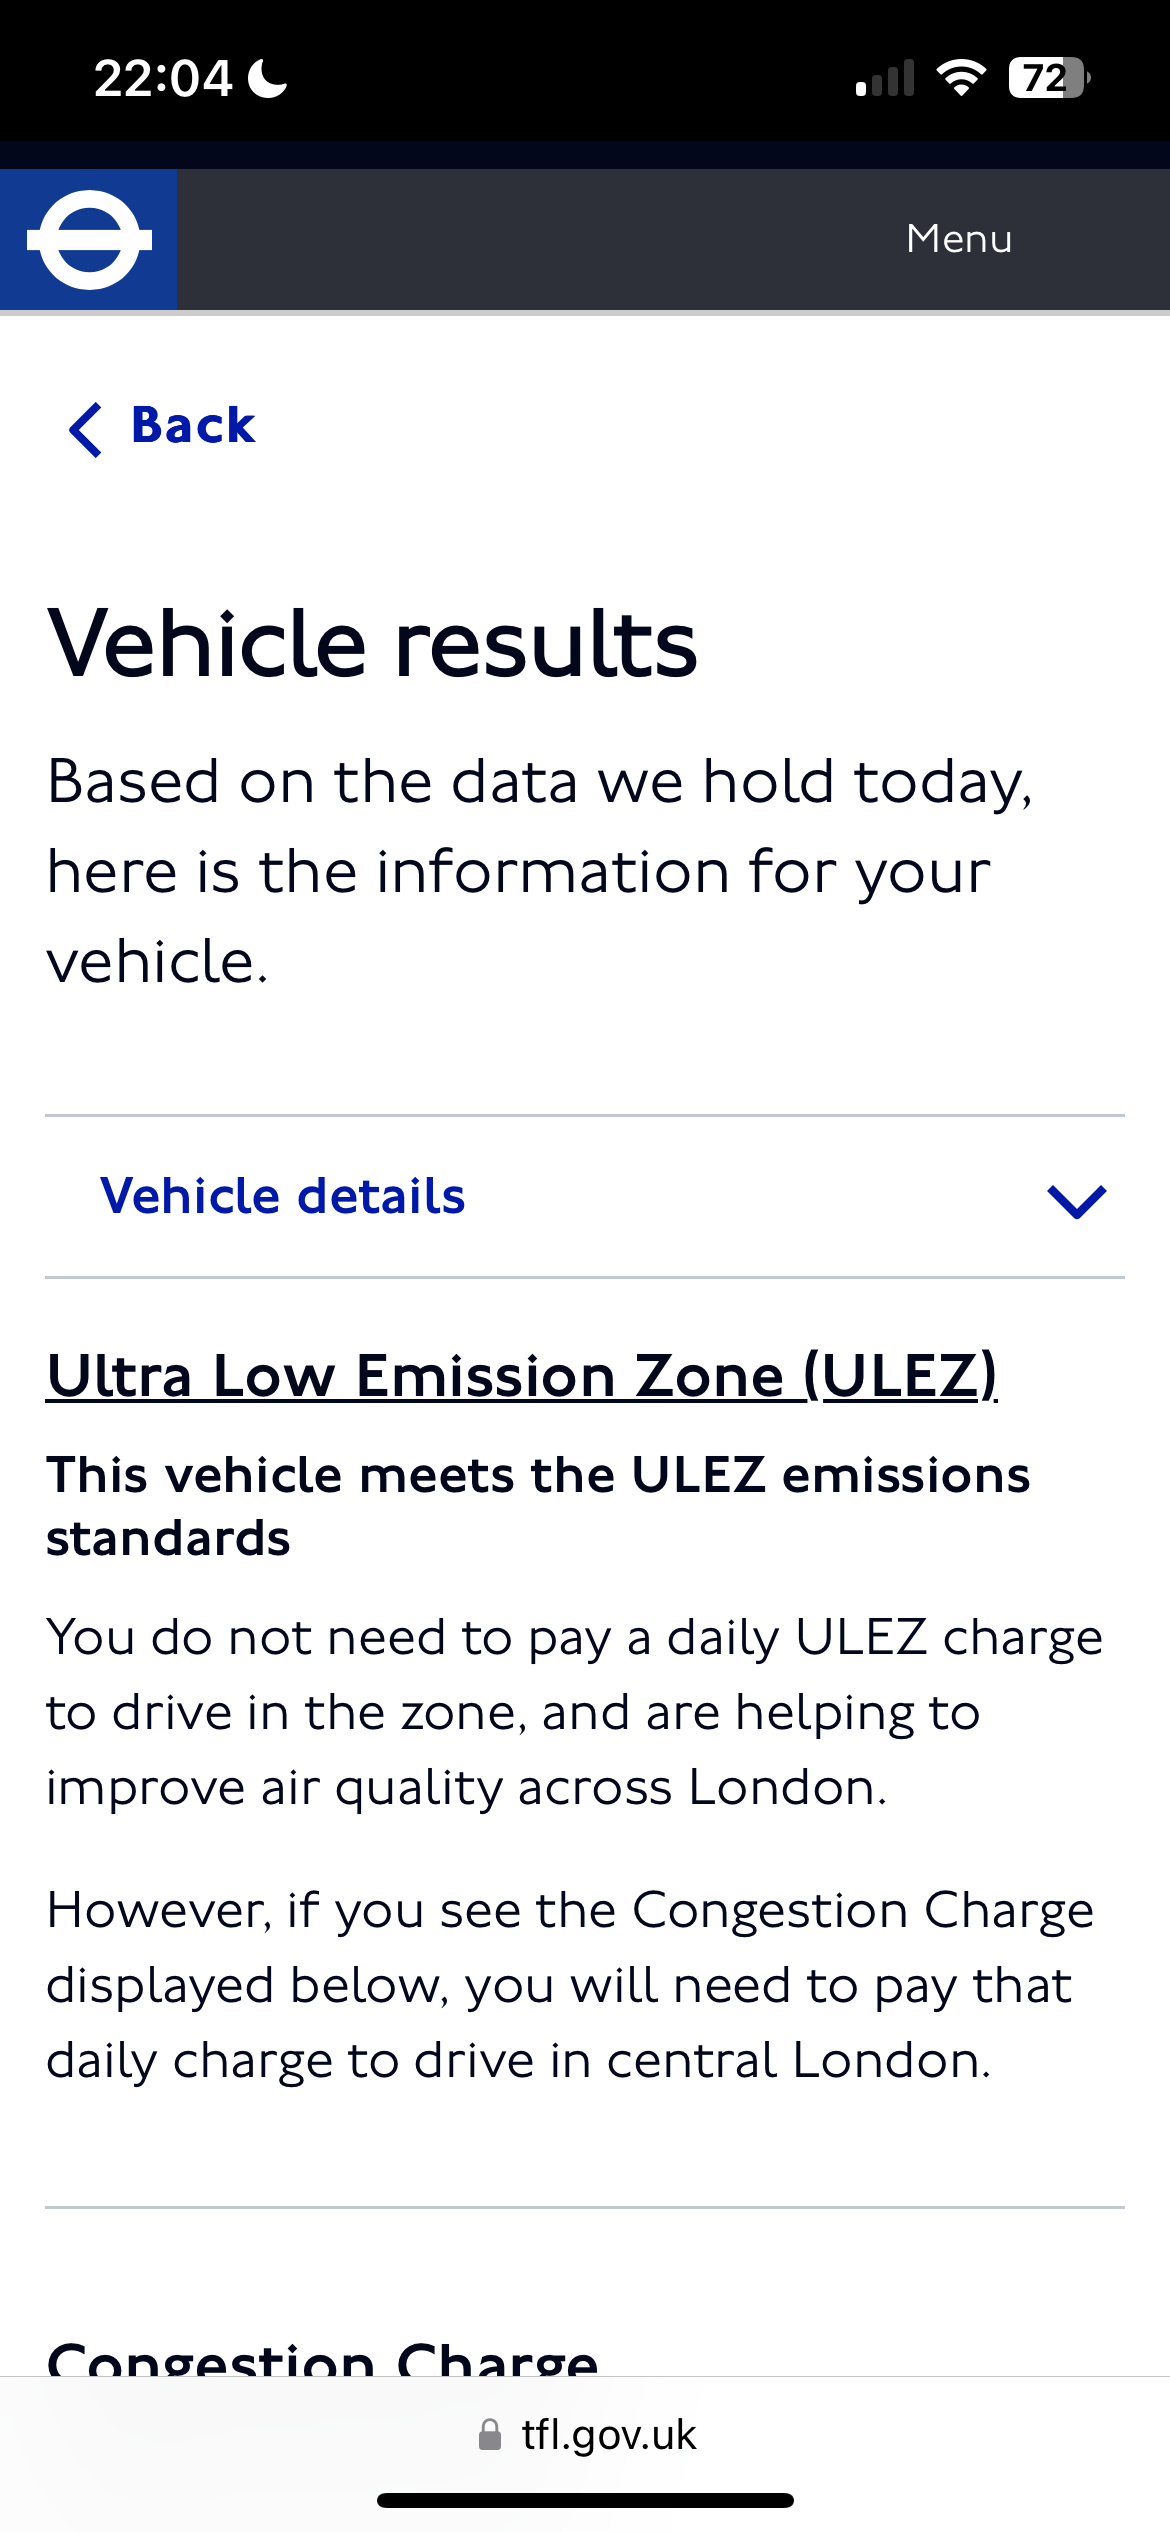1170x2532 pixels.
Task: Select the Vehicle results heading
Action: [x=372, y=644]
